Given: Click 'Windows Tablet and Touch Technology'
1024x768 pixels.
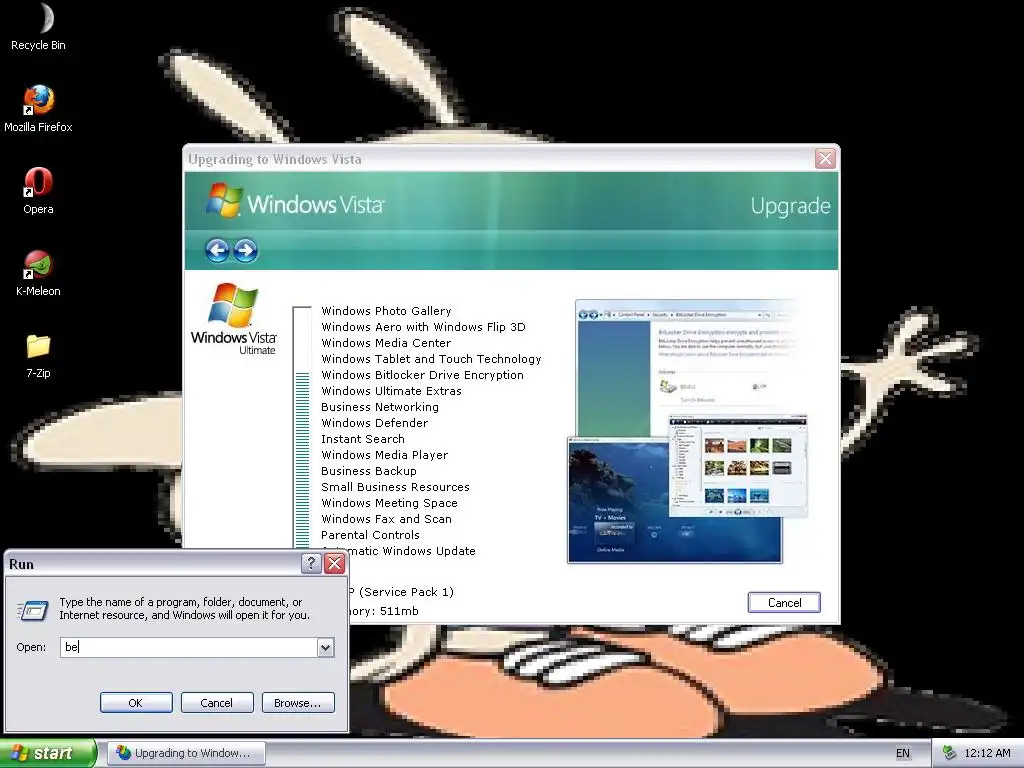Looking at the screenshot, I should (431, 359).
